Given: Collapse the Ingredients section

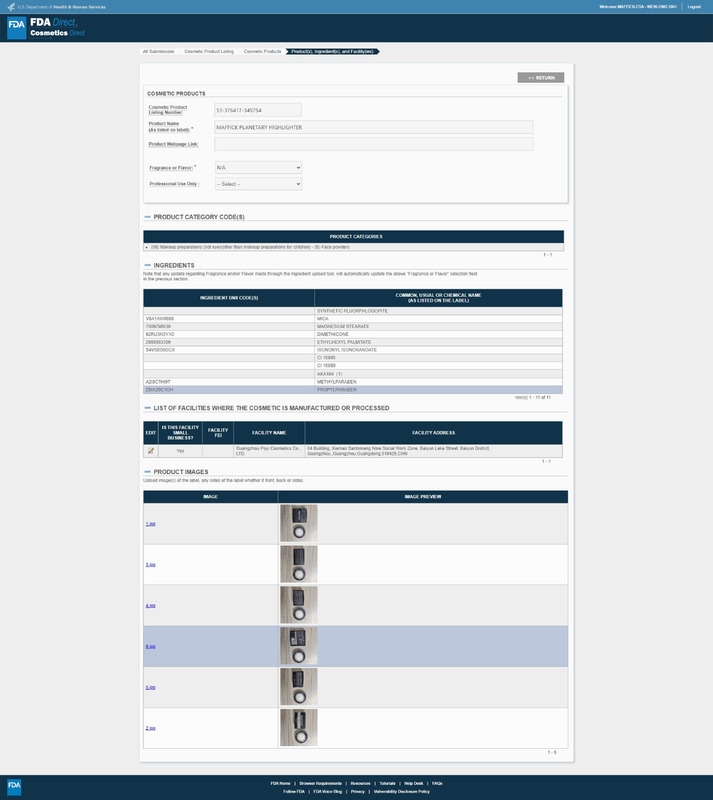Looking at the screenshot, I should (x=148, y=265).
